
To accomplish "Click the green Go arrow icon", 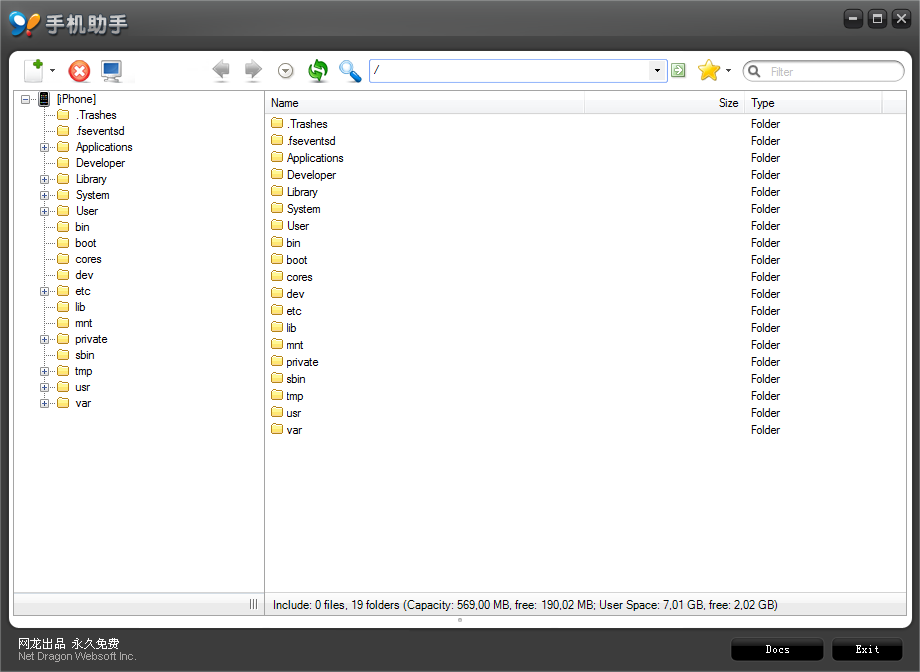I will pyautogui.click(x=678, y=70).
